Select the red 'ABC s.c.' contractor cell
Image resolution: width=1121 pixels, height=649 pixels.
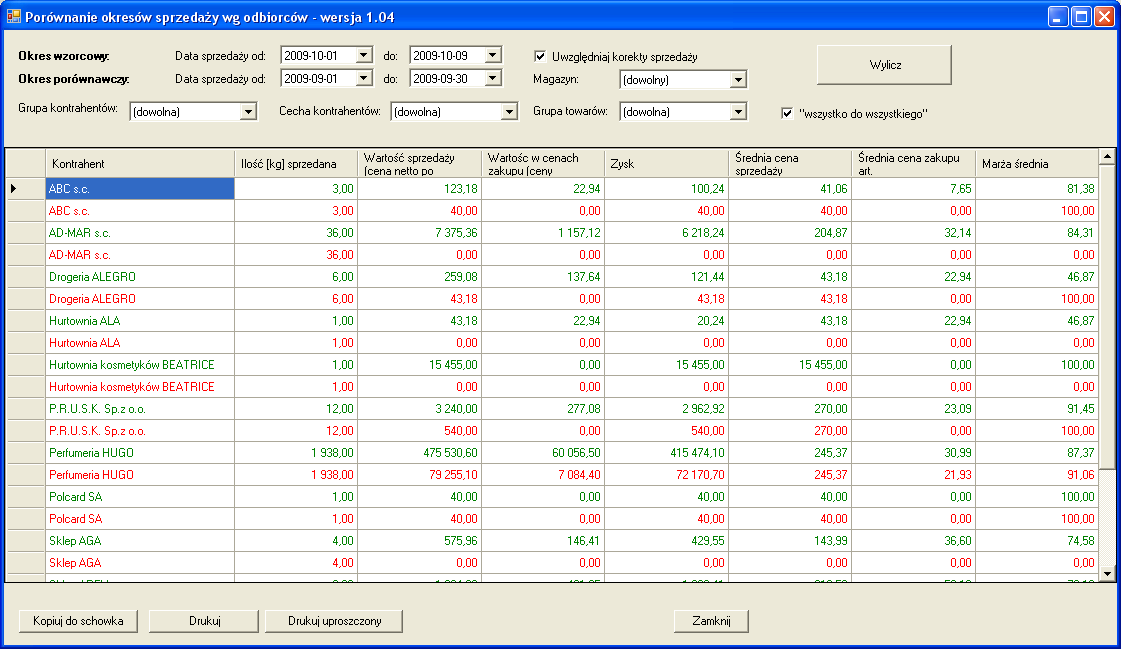click(140, 211)
